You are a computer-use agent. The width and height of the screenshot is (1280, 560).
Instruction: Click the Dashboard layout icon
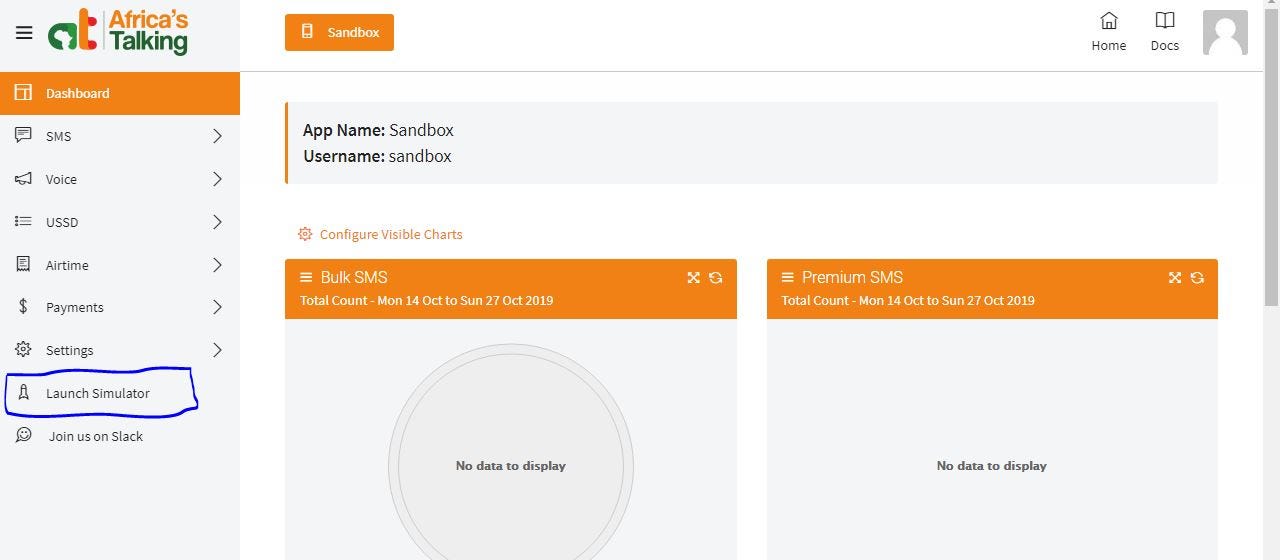23,93
